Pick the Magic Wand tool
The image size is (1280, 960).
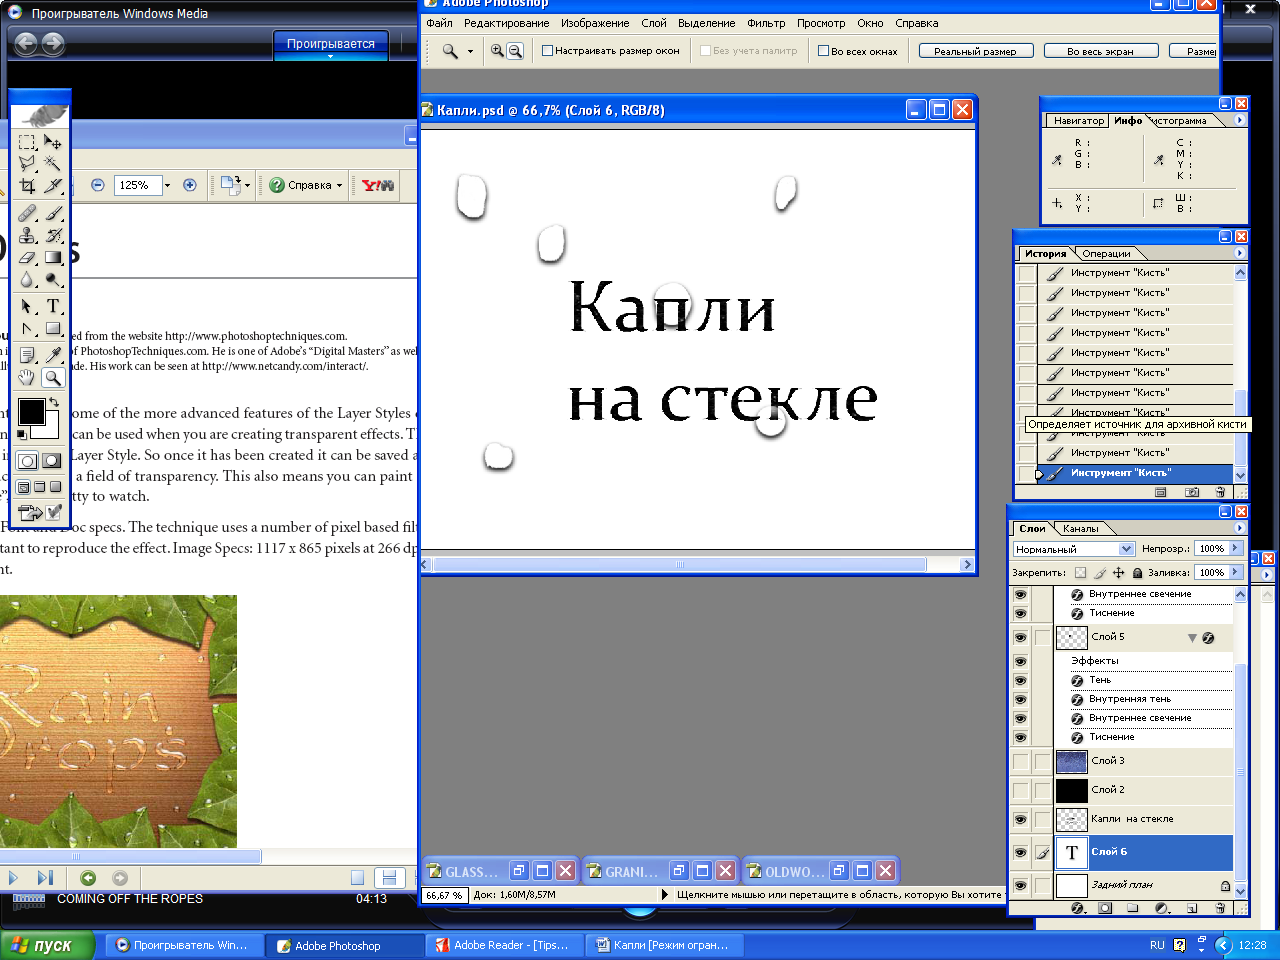click(x=53, y=163)
